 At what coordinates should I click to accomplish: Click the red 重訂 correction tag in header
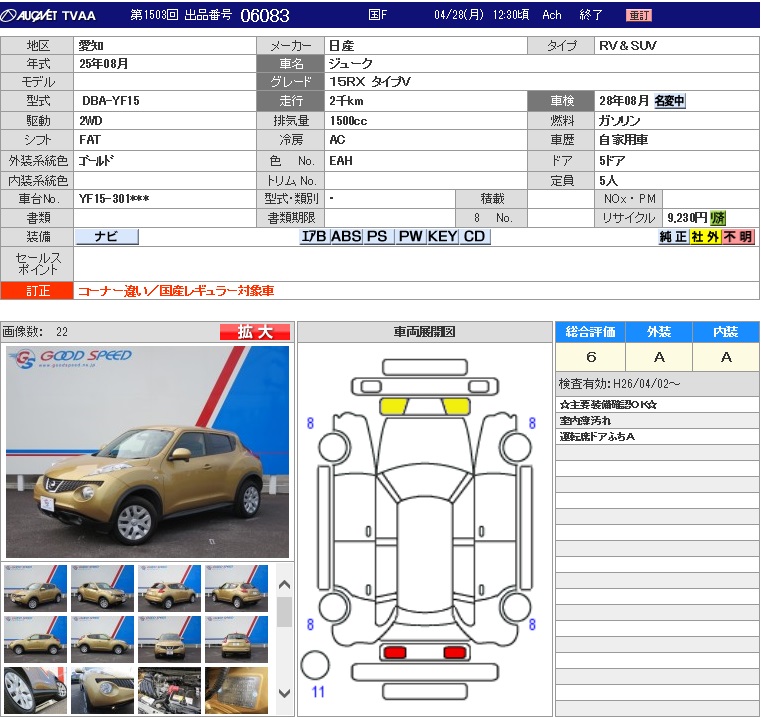[x=639, y=15]
